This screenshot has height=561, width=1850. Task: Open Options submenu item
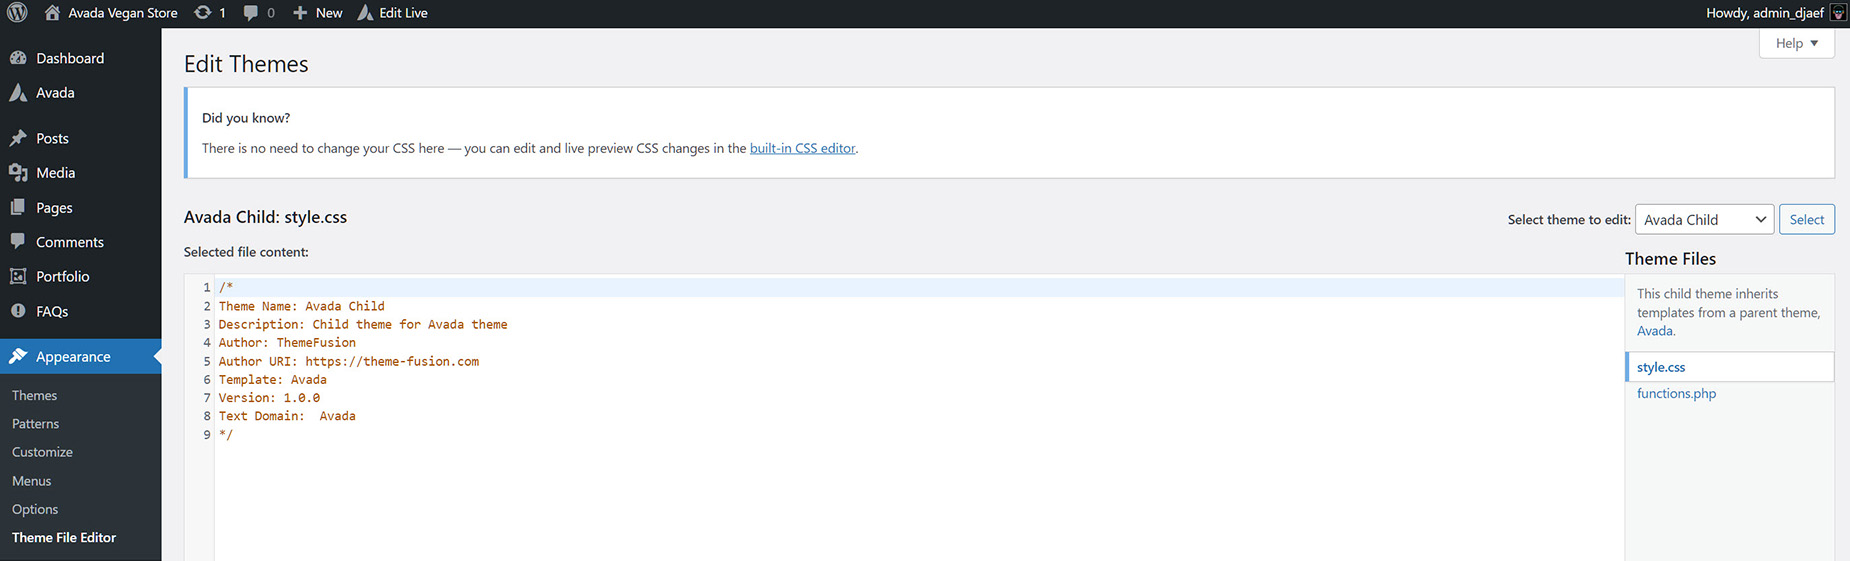[35, 509]
